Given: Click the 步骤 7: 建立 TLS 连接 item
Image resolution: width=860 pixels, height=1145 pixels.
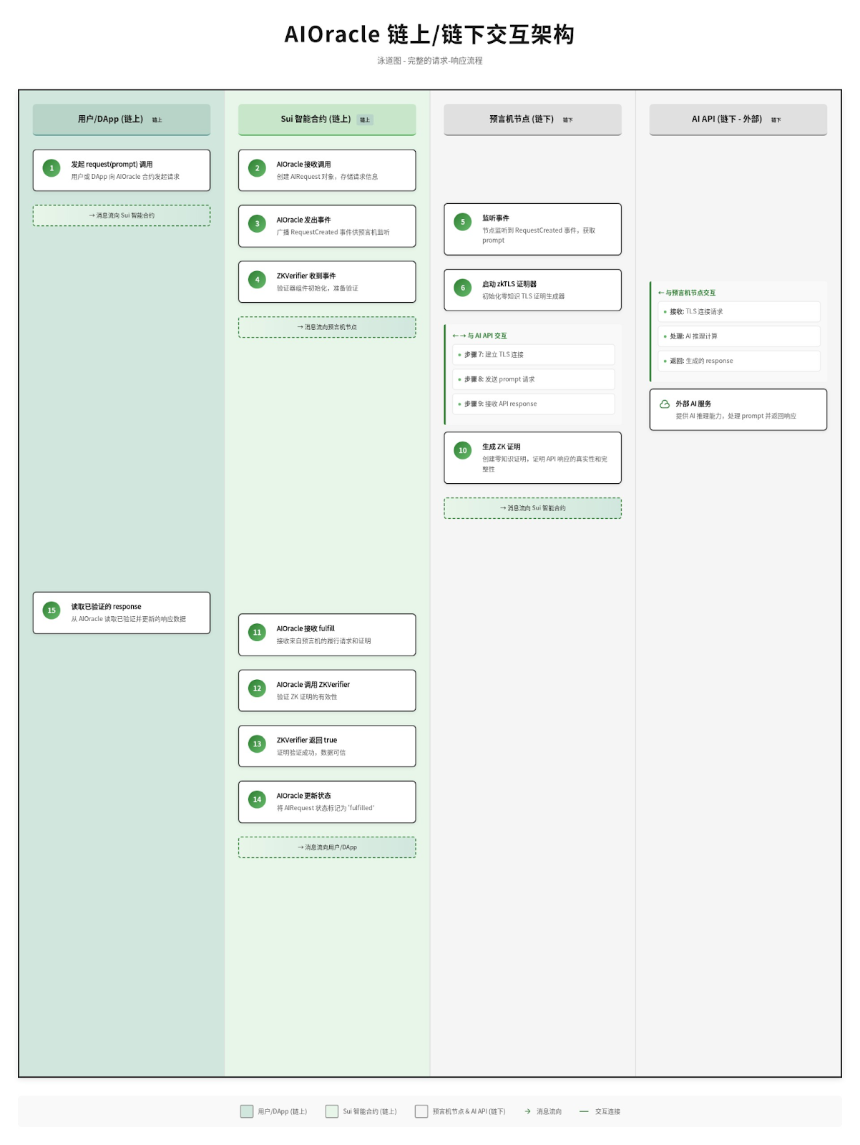Looking at the screenshot, I should 533,355.
